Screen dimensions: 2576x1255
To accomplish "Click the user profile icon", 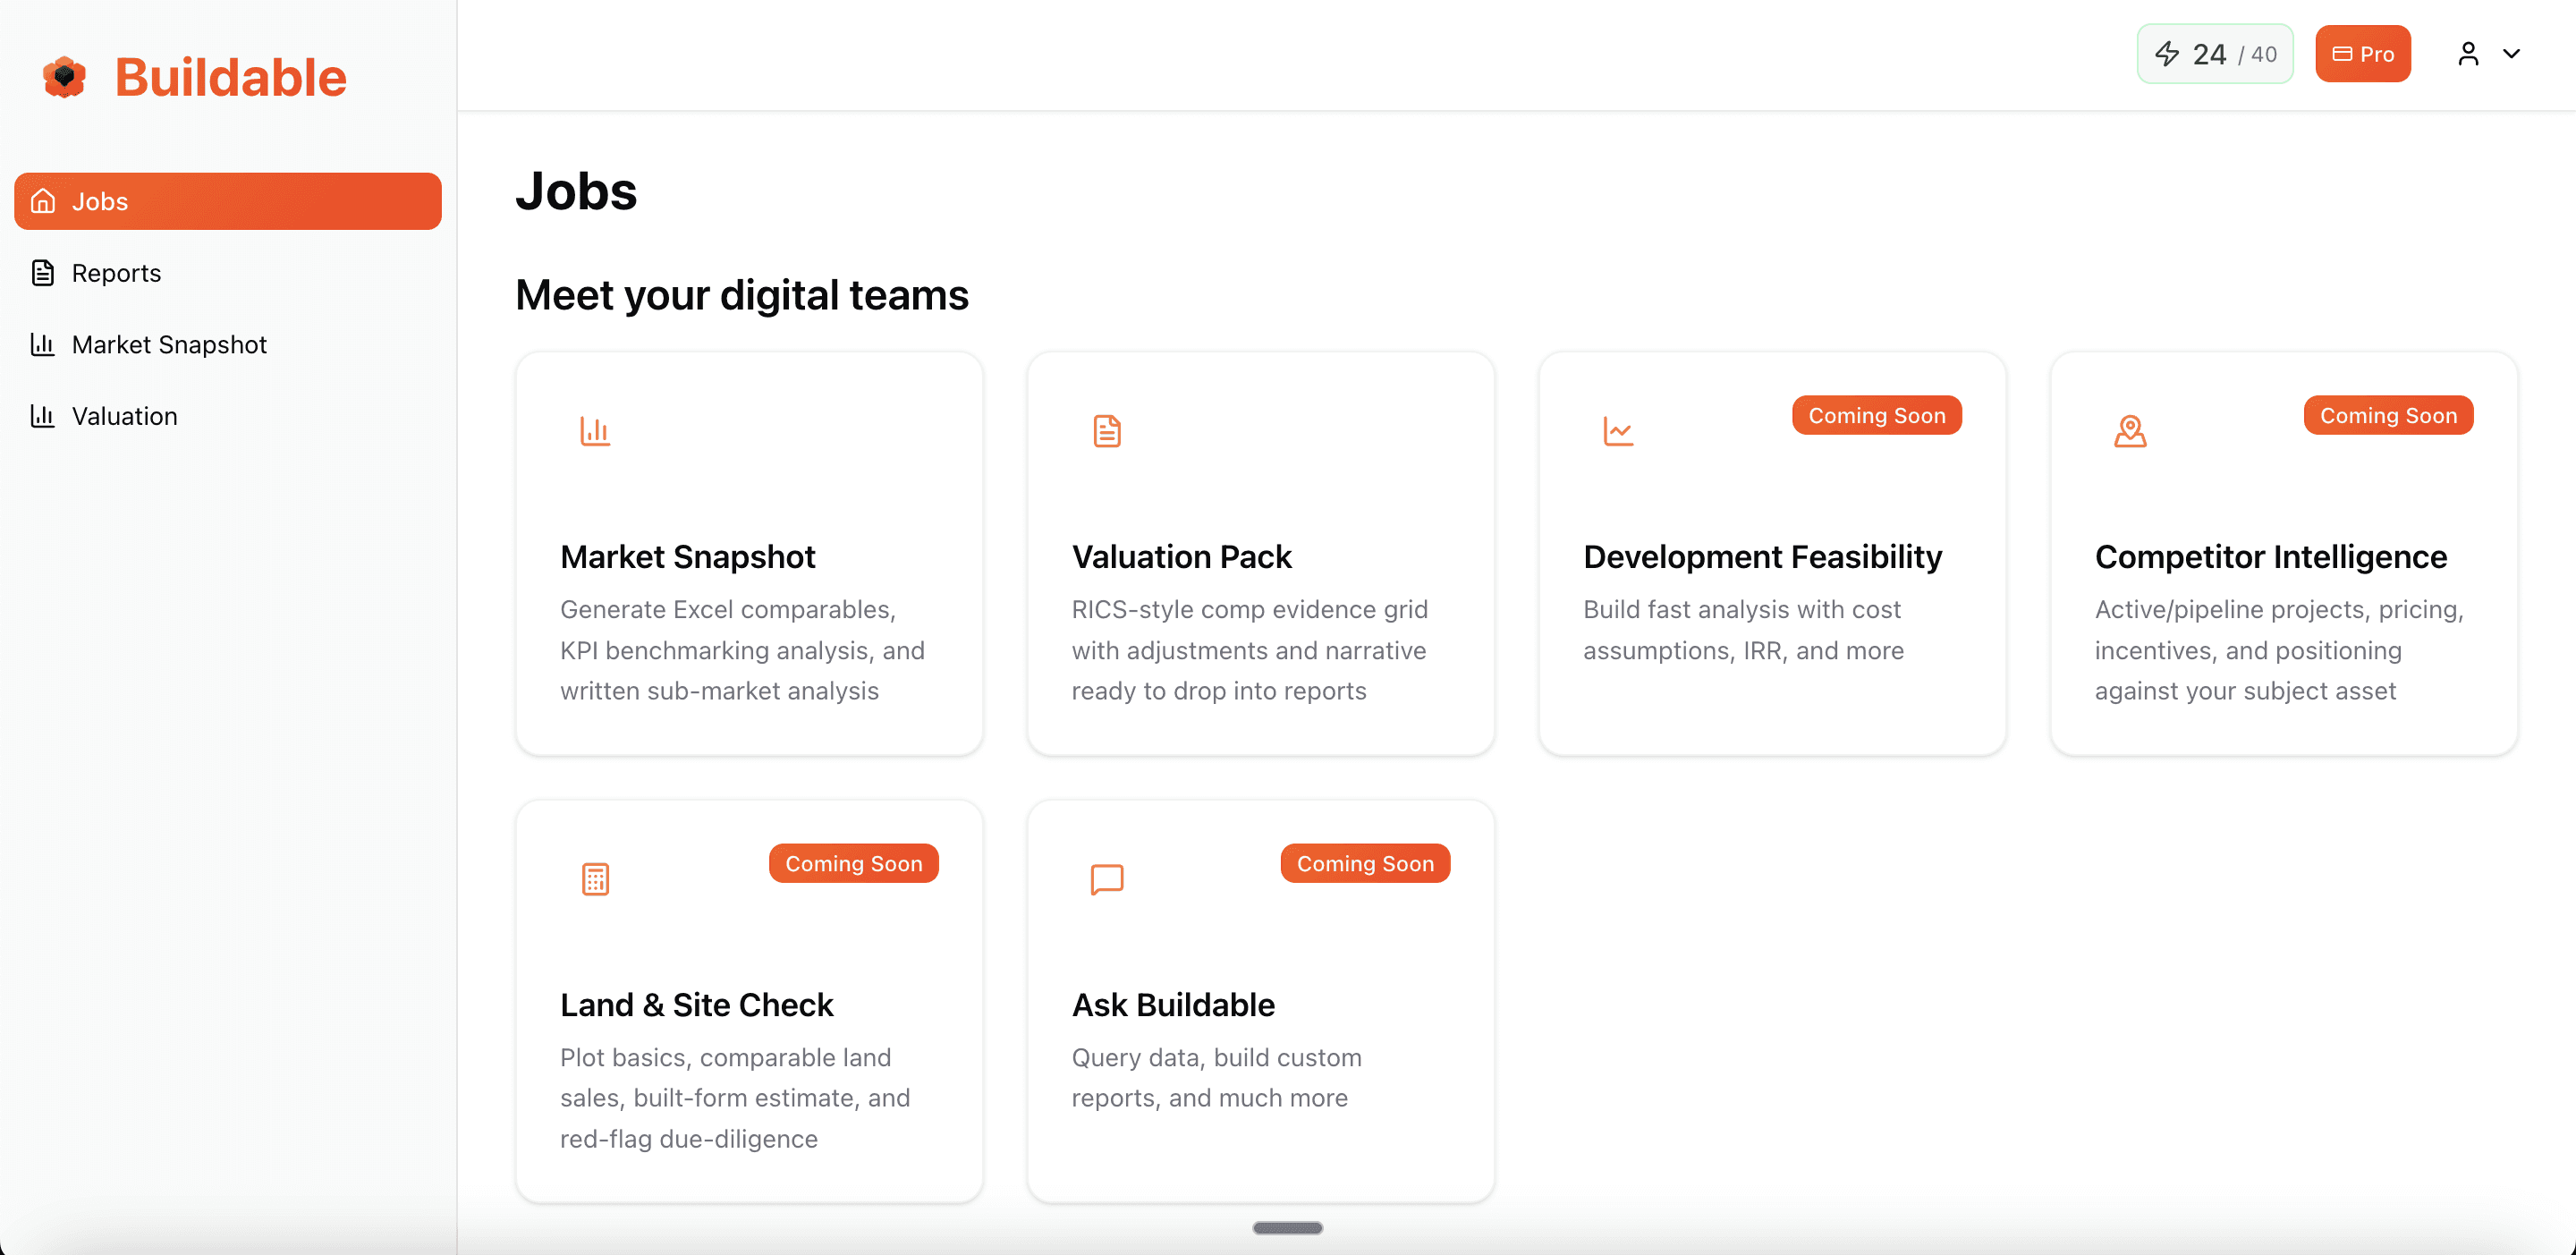I will point(2468,54).
